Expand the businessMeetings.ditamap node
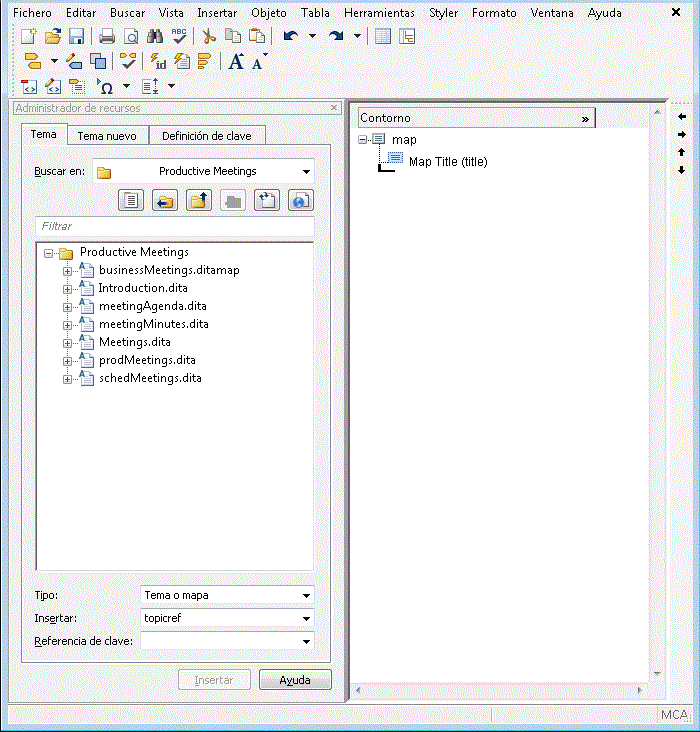The width and height of the screenshot is (700, 732). pos(67,271)
